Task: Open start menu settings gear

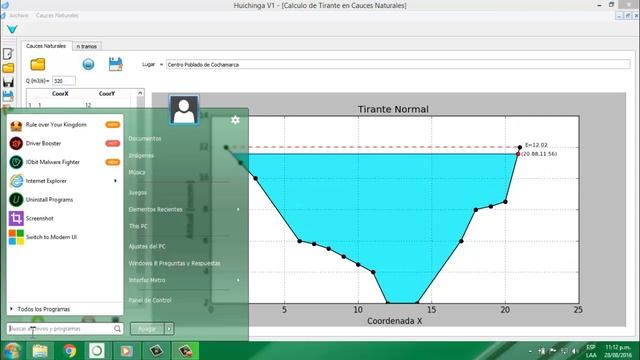Action: pyautogui.click(x=235, y=120)
